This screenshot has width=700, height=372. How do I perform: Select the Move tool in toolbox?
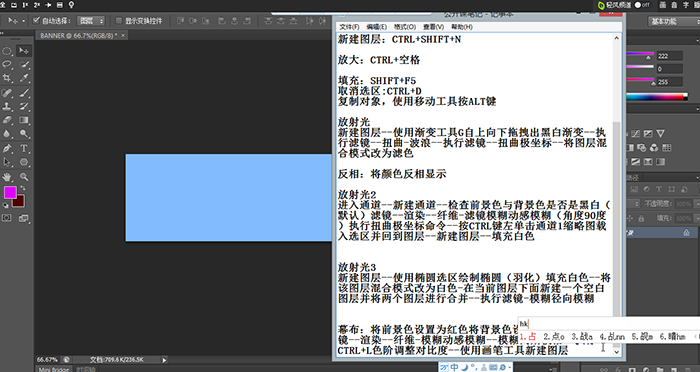[24, 51]
